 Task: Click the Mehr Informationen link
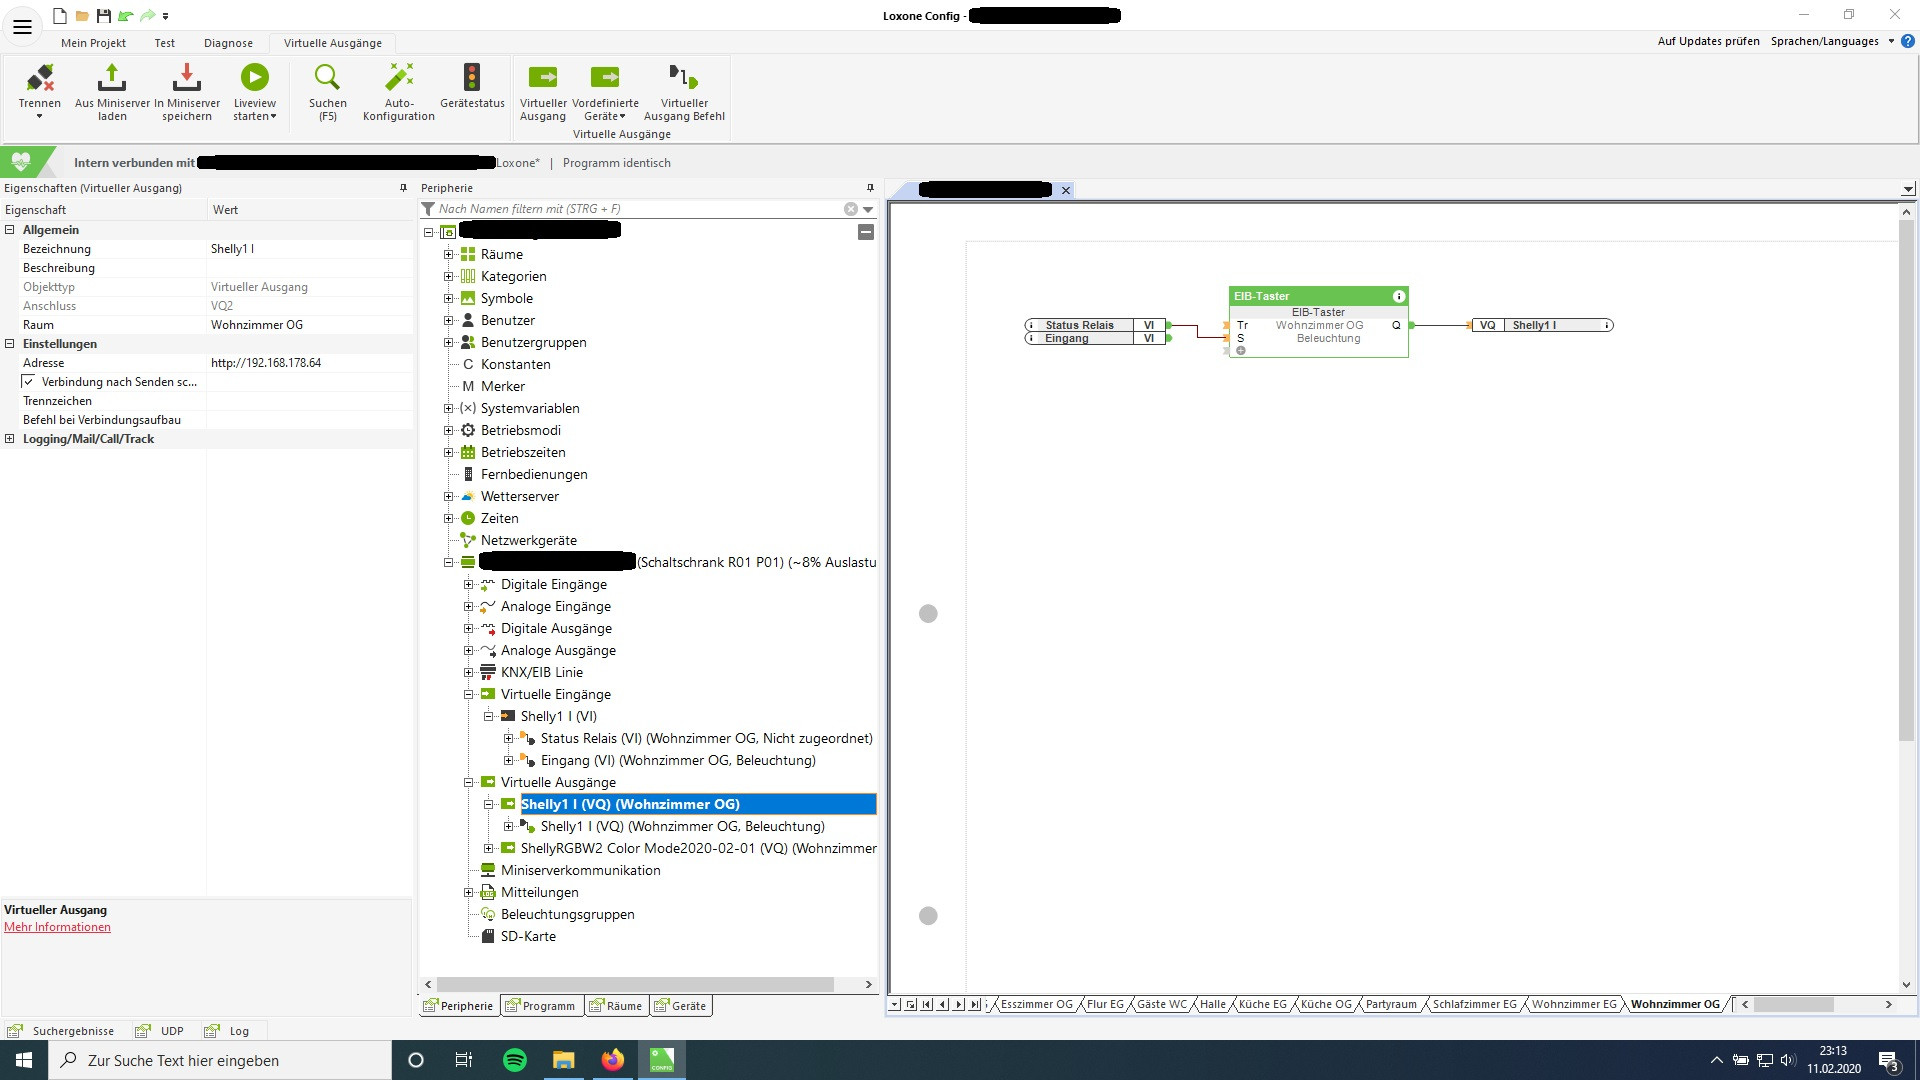coord(57,927)
